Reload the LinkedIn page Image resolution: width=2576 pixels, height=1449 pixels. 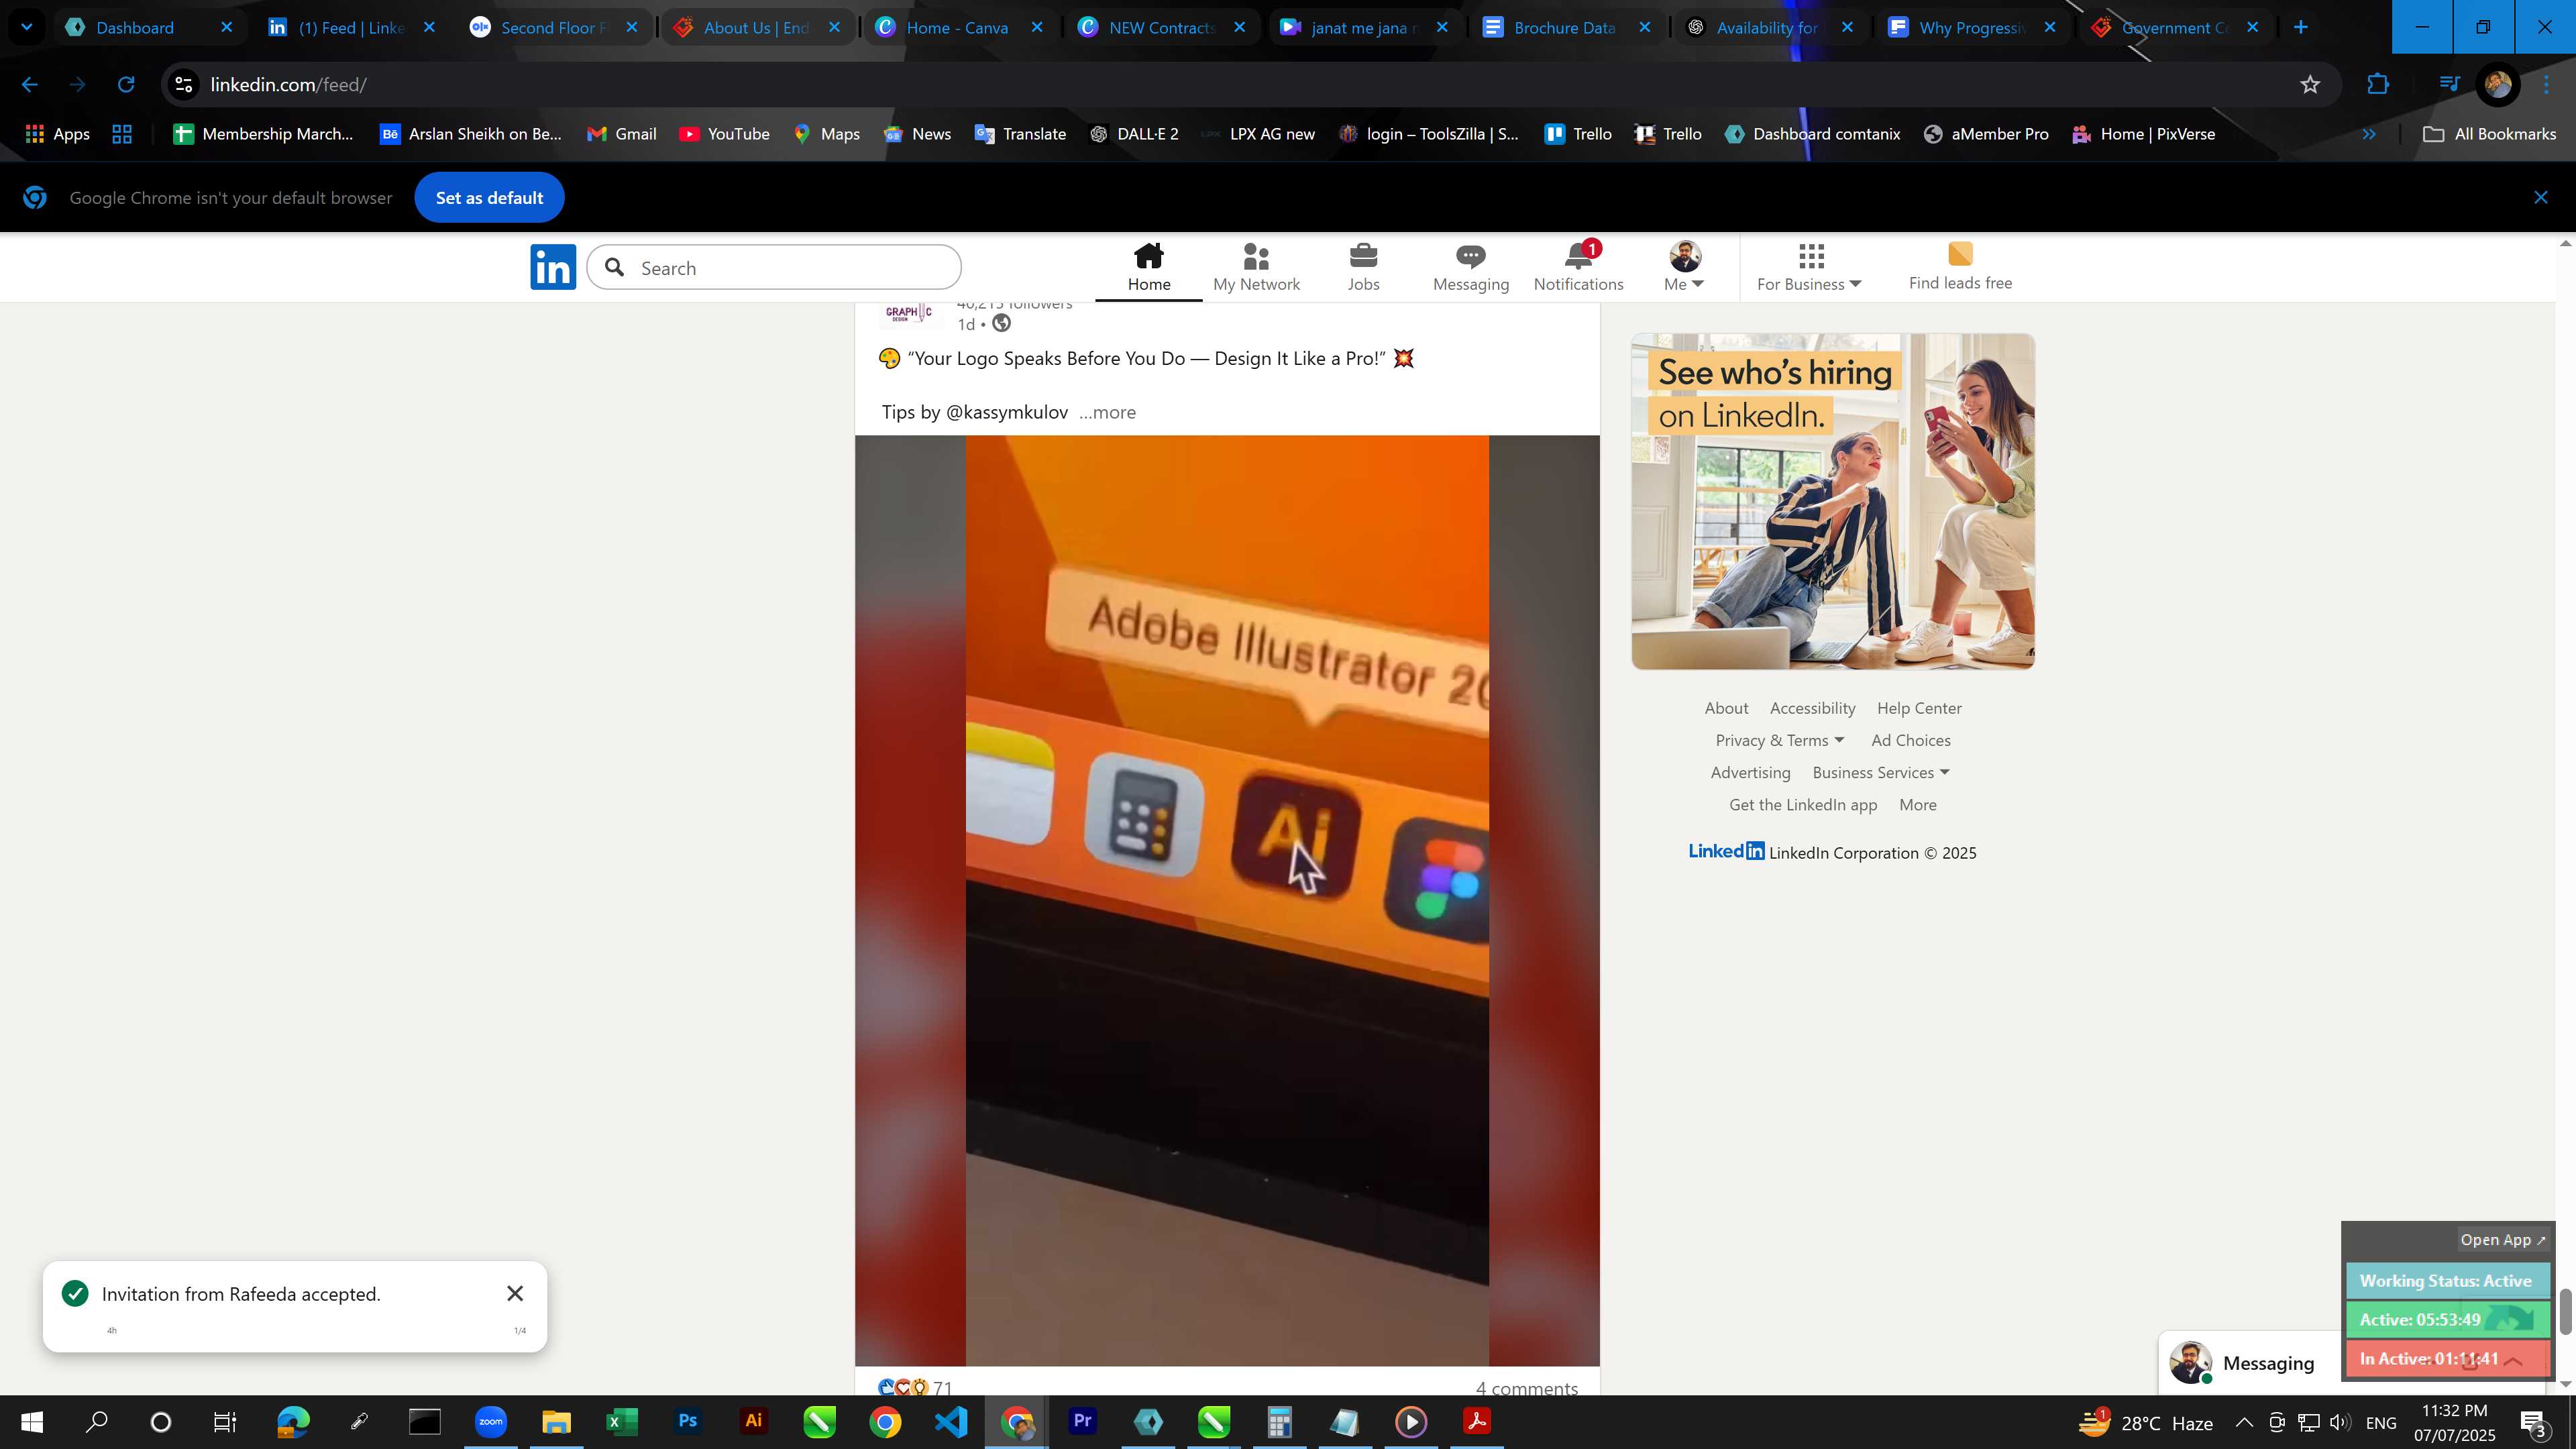(126, 85)
